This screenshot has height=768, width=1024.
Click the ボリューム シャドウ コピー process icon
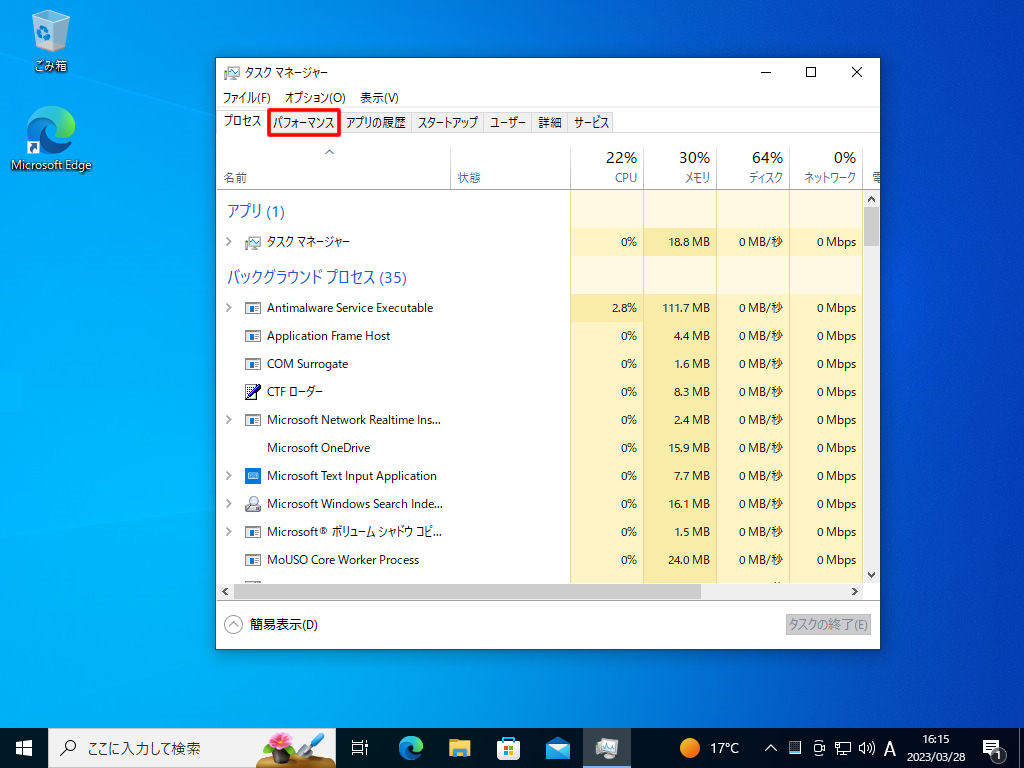coord(253,532)
